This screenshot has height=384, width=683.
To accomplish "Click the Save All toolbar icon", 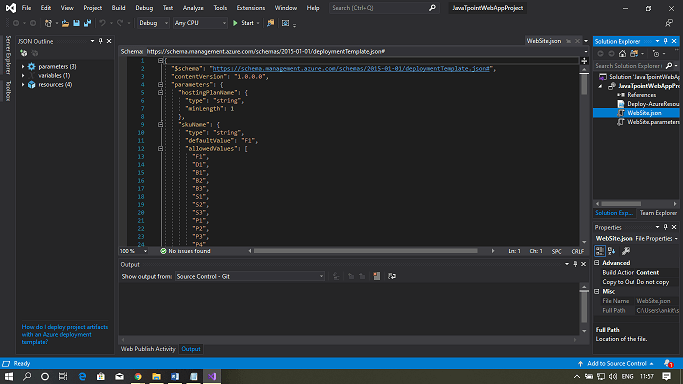I will pyautogui.click(x=88, y=23).
